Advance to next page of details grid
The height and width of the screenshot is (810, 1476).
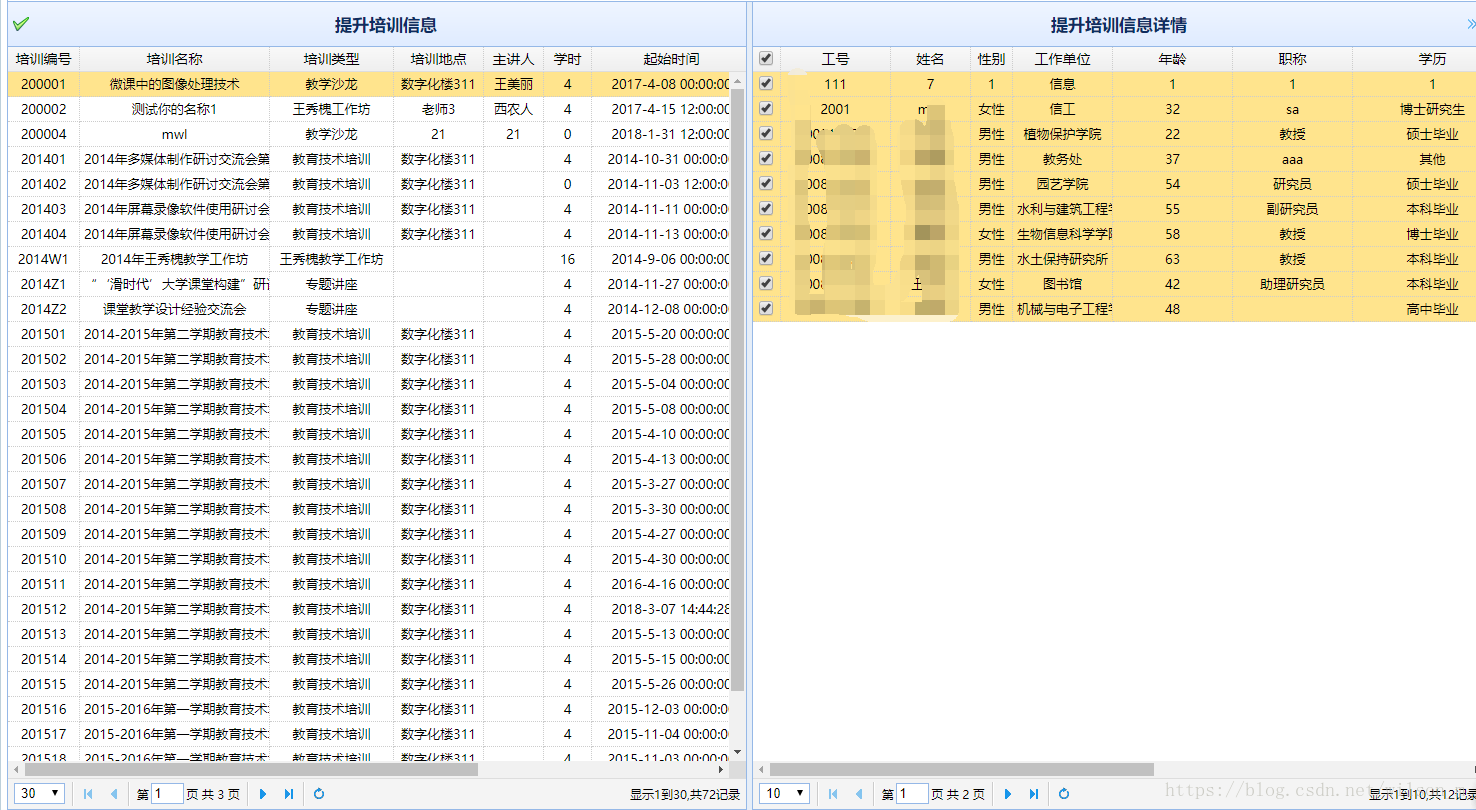(x=1008, y=793)
